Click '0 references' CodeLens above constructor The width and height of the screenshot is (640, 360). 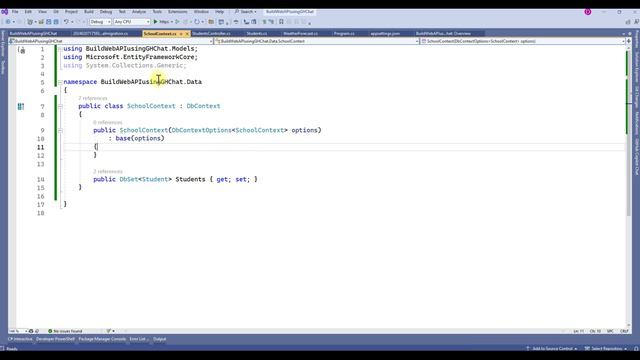pos(108,122)
